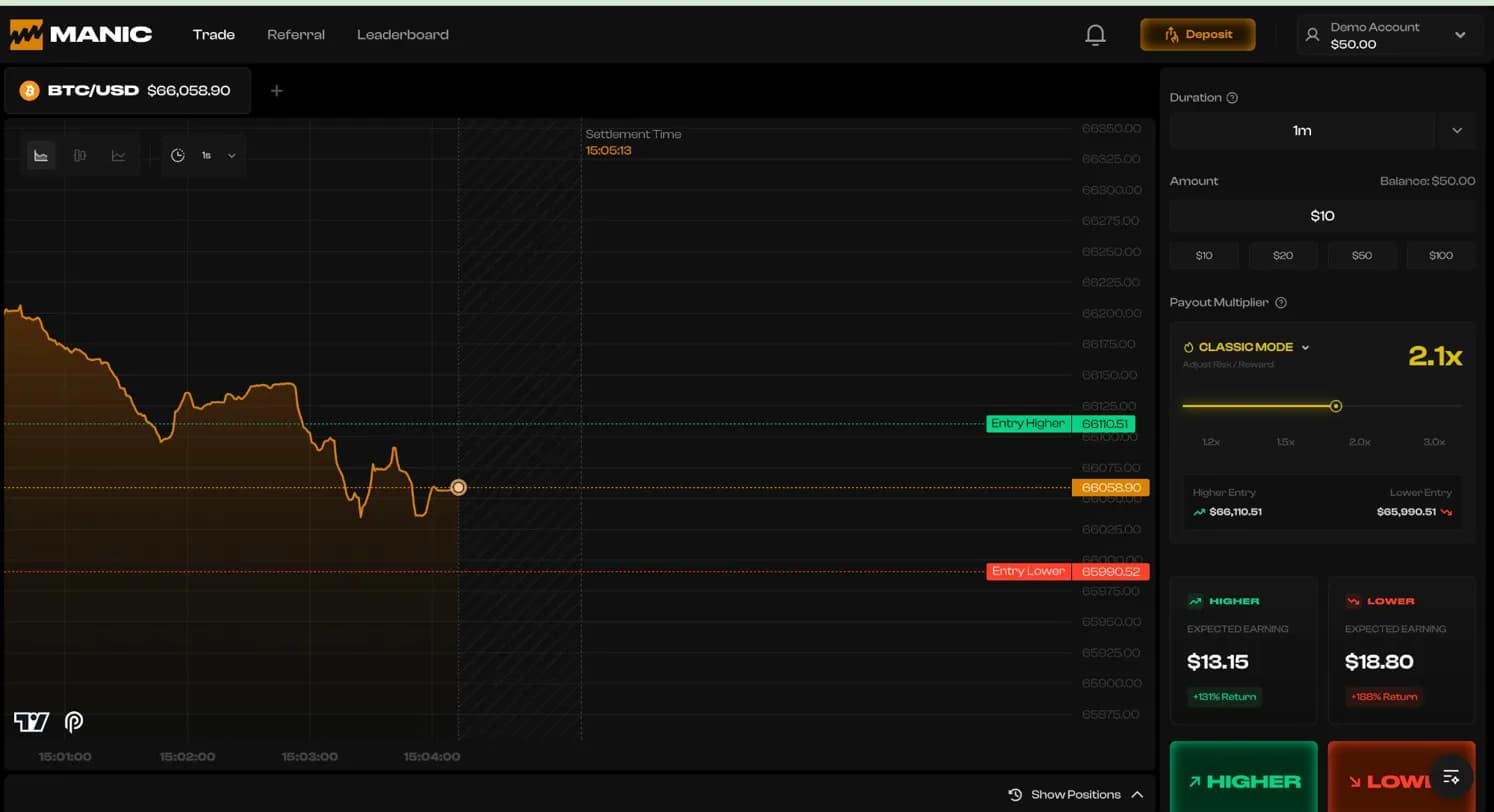
Task: Set multiplier to 1.2x mark
Action: coord(1211,442)
